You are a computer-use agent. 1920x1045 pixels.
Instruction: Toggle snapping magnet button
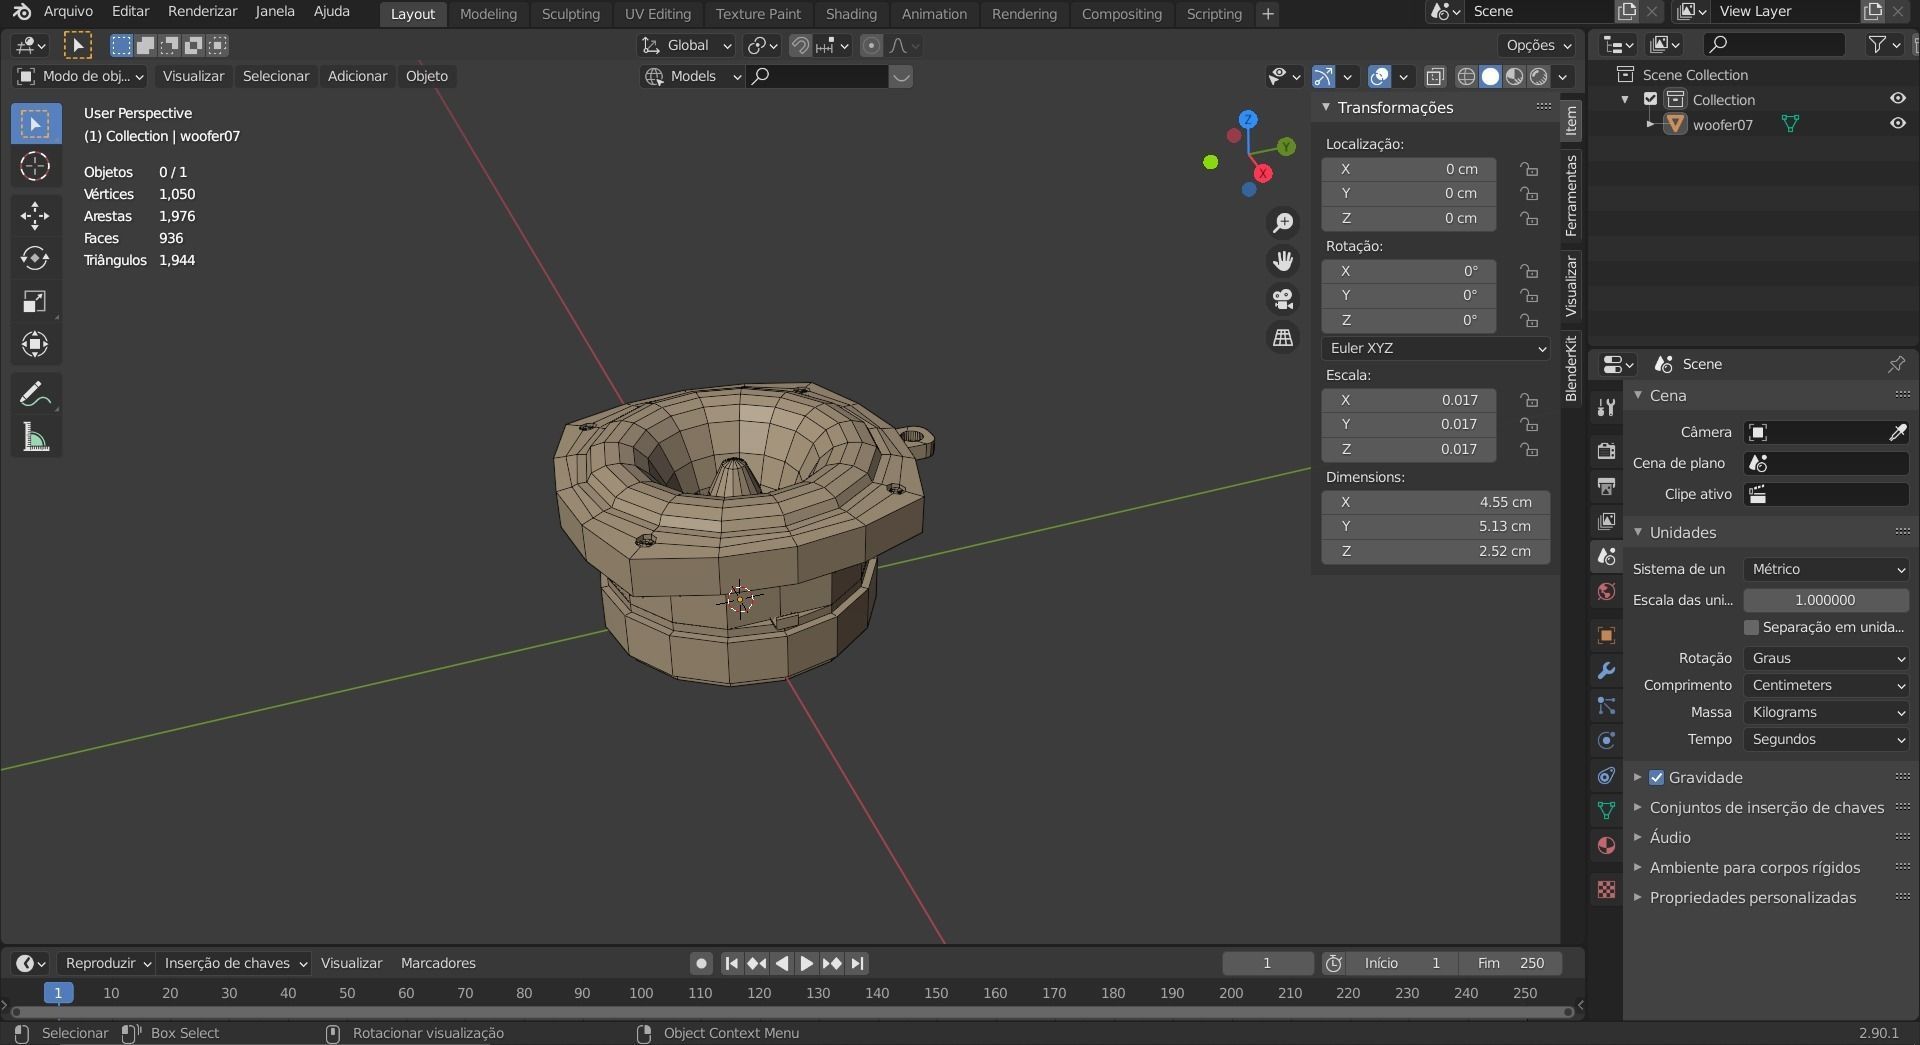pyautogui.click(x=800, y=45)
